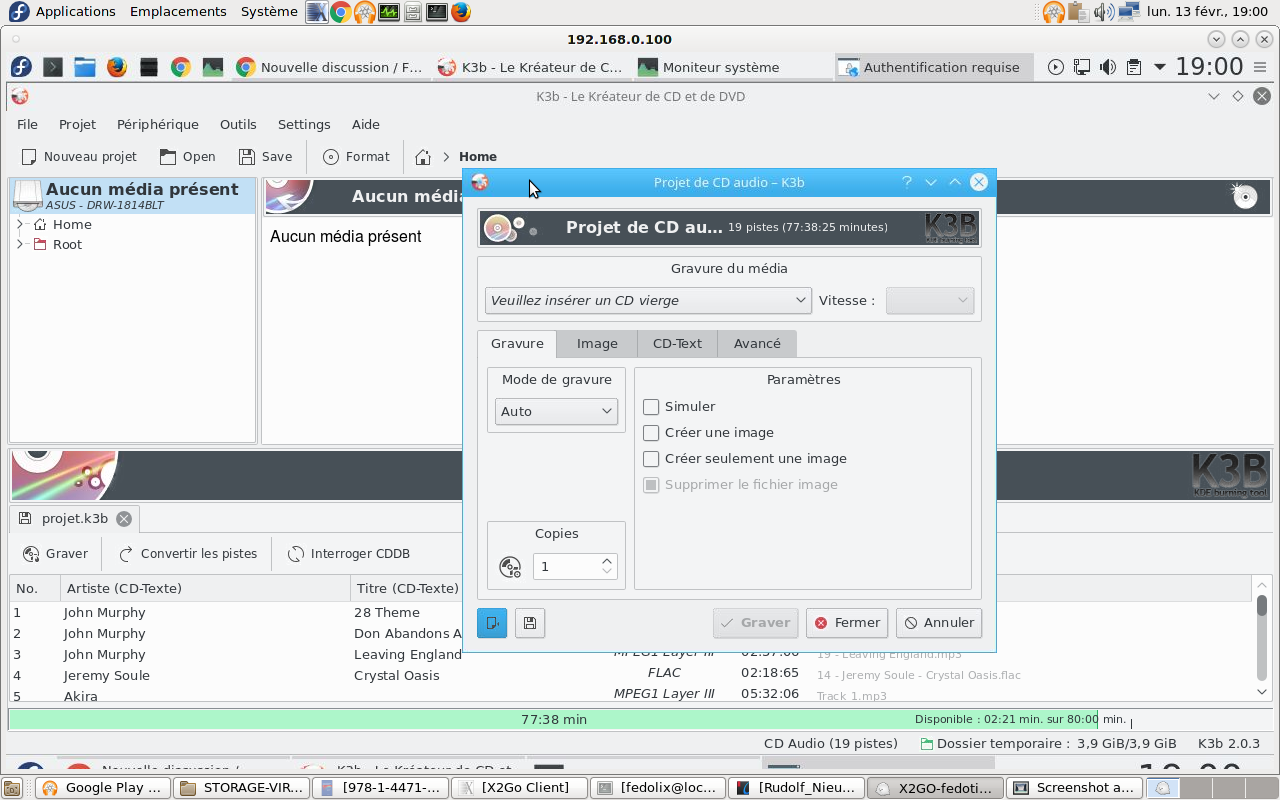
Task: Open Konsole launcher in remote KDE panel
Action: tap(53, 67)
